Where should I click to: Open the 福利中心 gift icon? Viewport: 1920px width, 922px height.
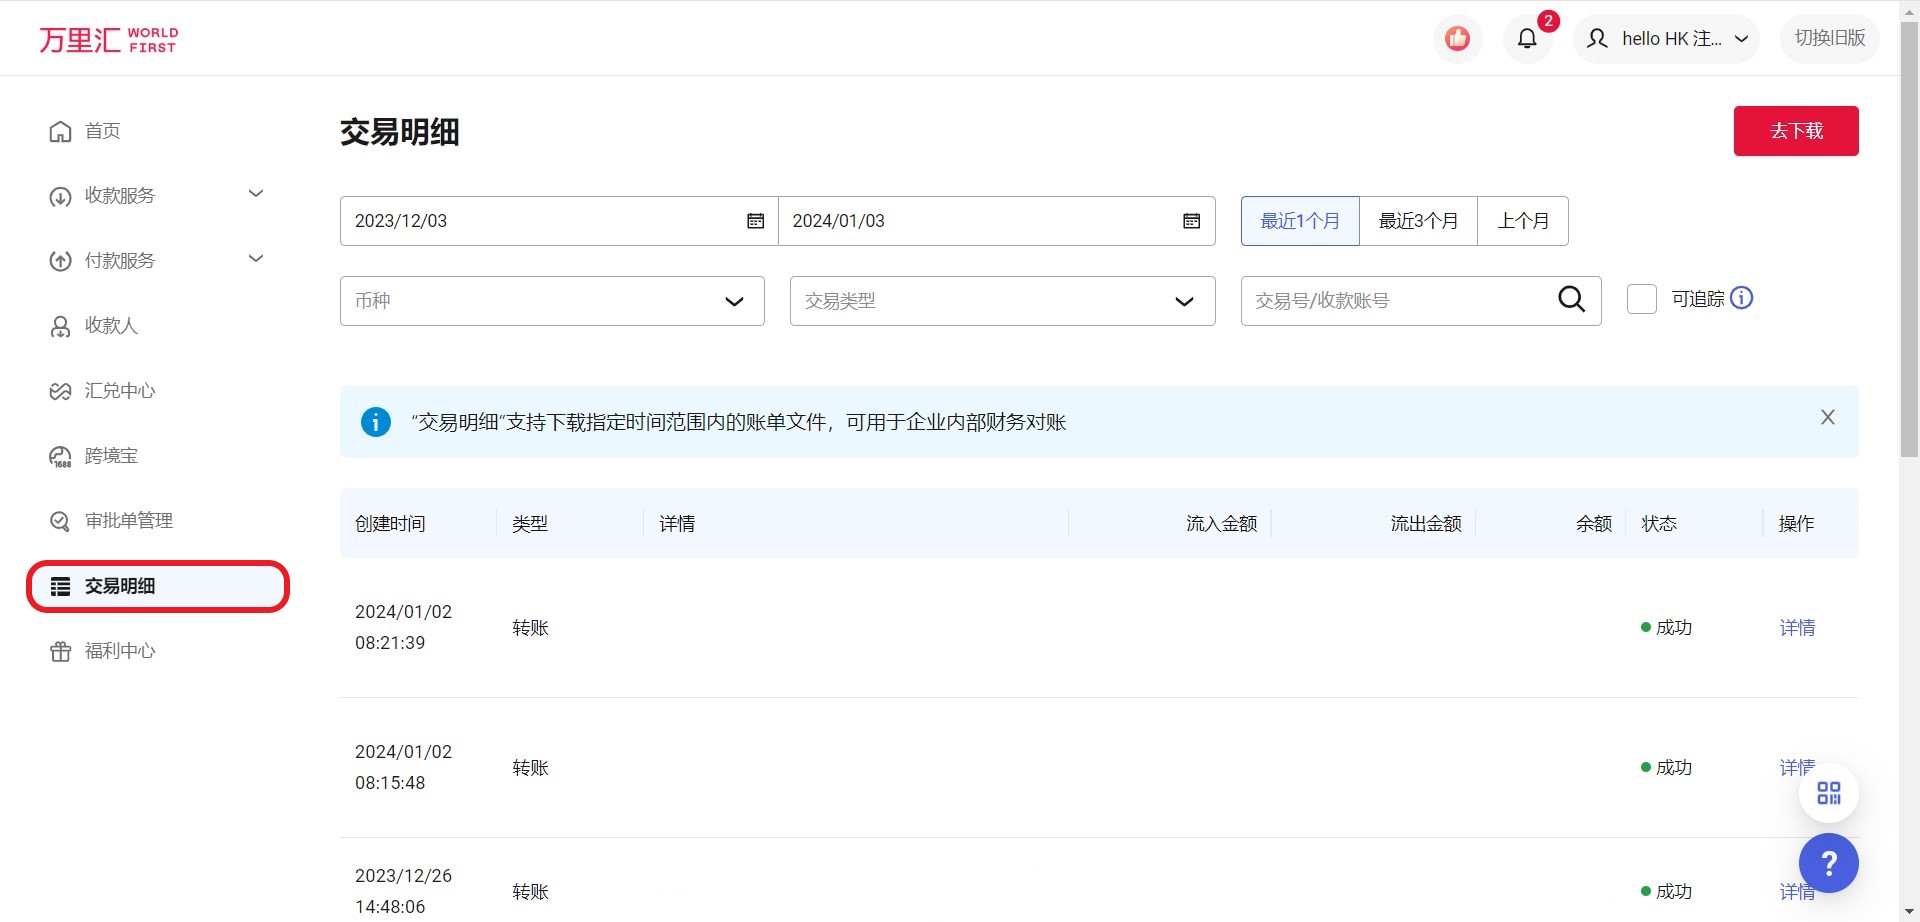point(60,650)
